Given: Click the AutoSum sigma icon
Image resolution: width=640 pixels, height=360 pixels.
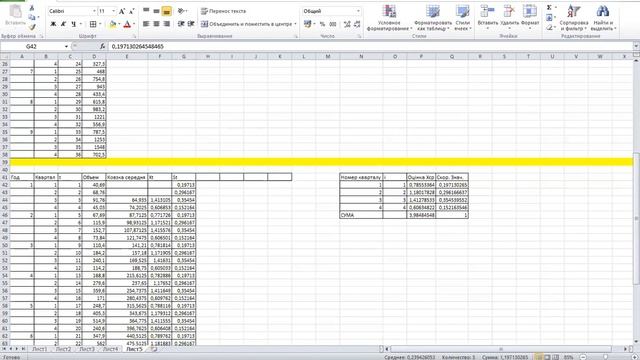Looking at the screenshot, I should click(x=549, y=8).
